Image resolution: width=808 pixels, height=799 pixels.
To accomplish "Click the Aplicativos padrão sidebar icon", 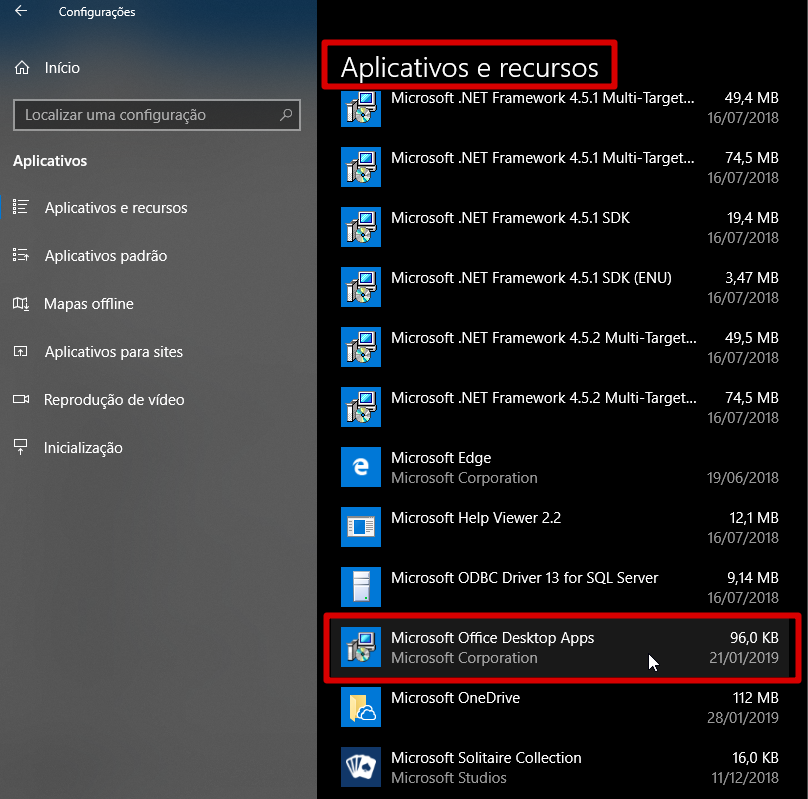I will 21,255.
